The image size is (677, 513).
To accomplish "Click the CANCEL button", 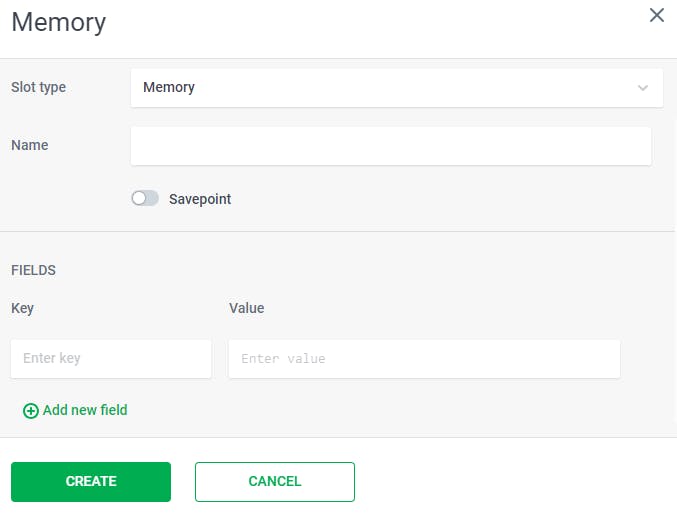I will pyautogui.click(x=275, y=482).
